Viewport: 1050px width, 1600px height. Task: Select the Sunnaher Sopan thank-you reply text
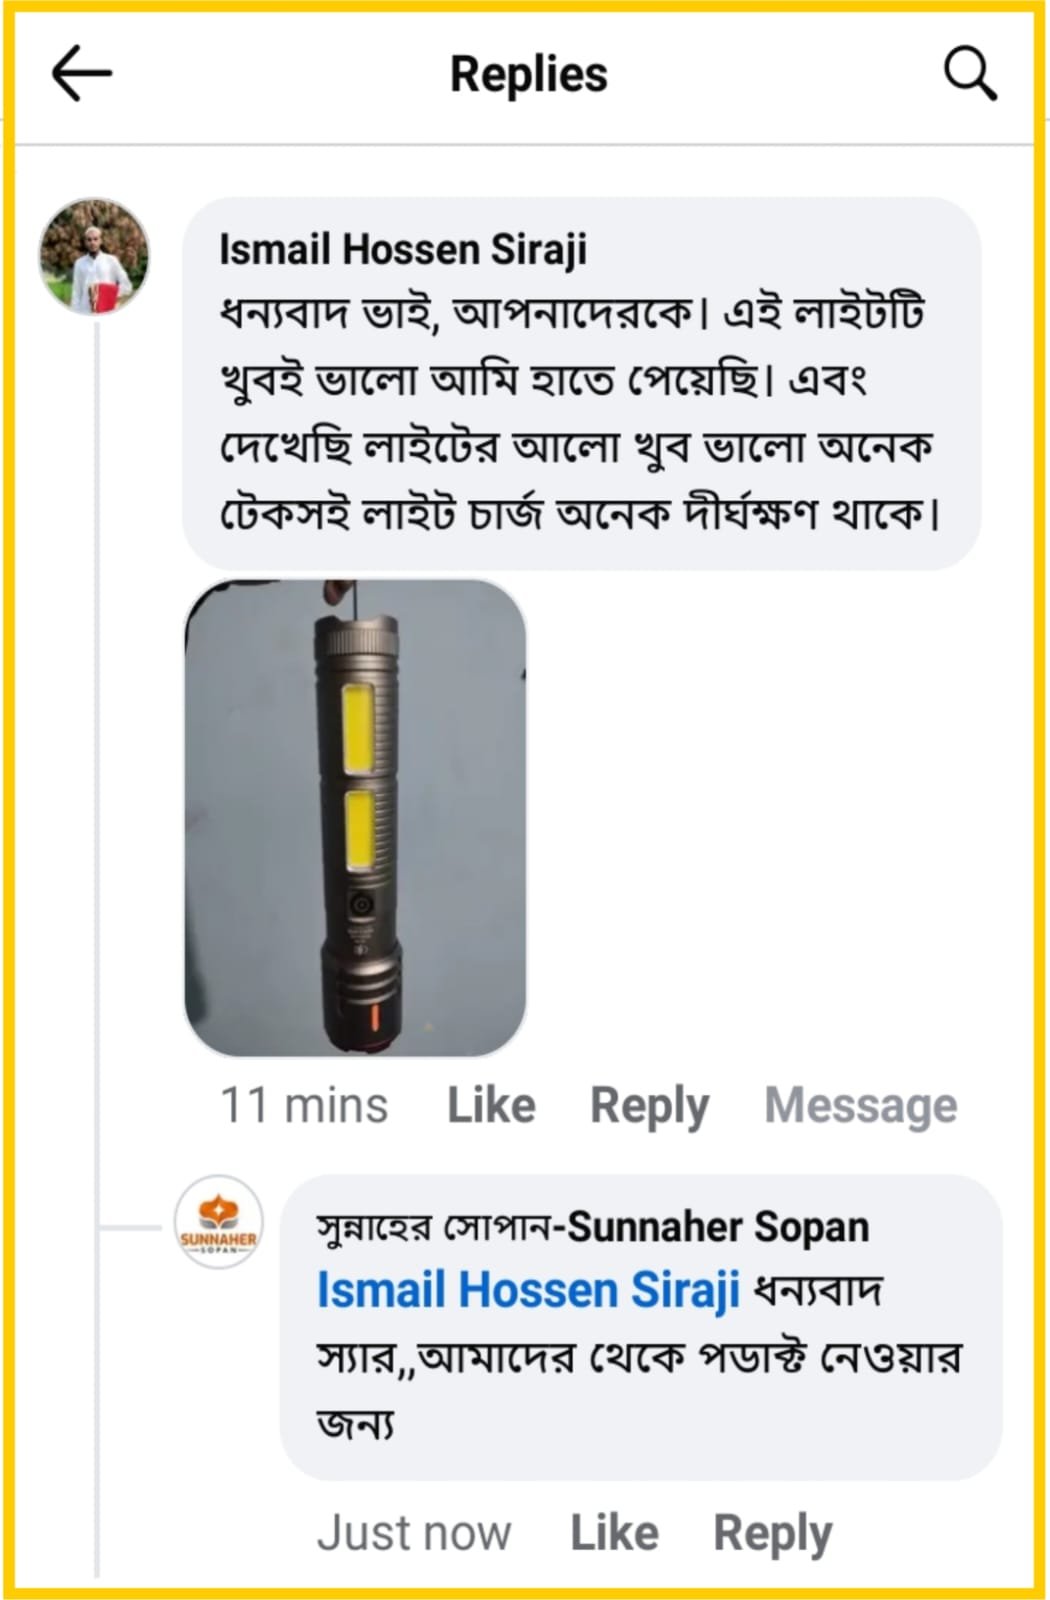(639, 1356)
